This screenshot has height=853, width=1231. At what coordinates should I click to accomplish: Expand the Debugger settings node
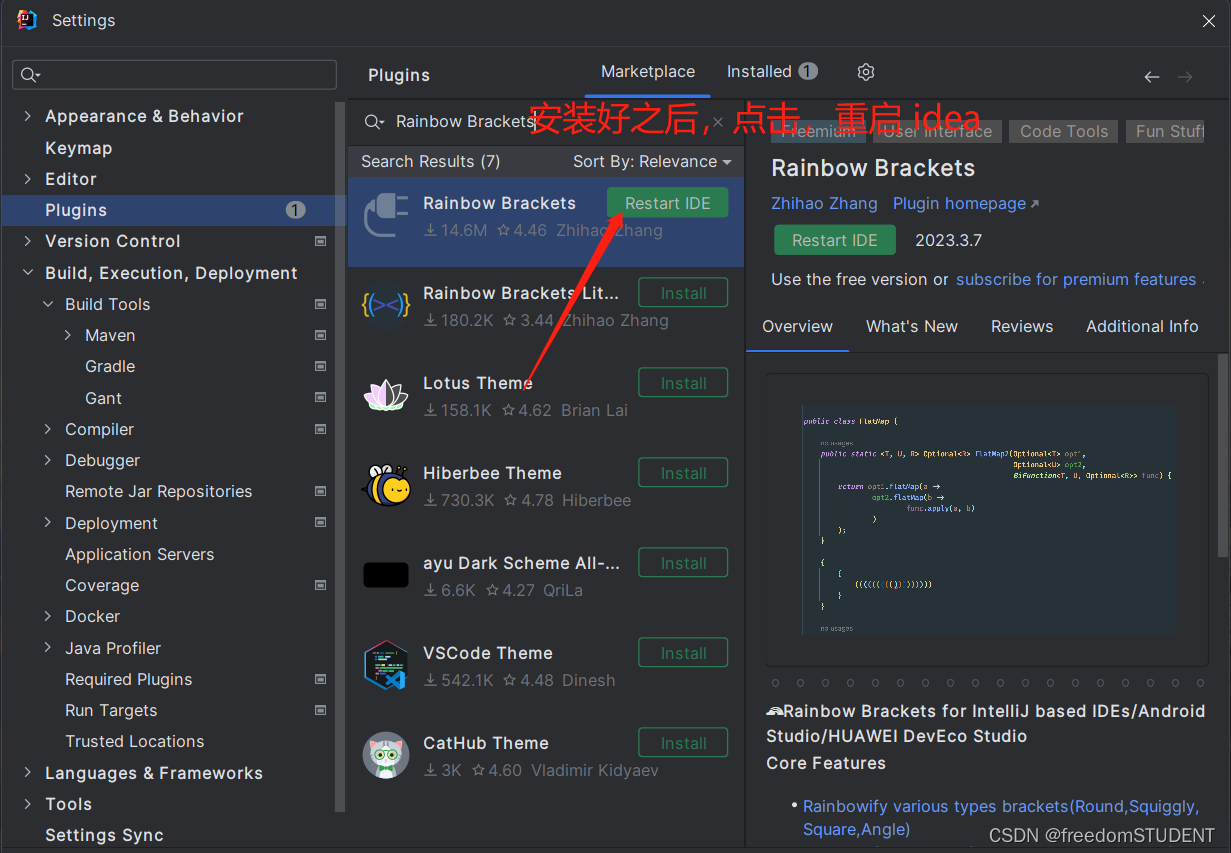pyautogui.click(x=48, y=460)
